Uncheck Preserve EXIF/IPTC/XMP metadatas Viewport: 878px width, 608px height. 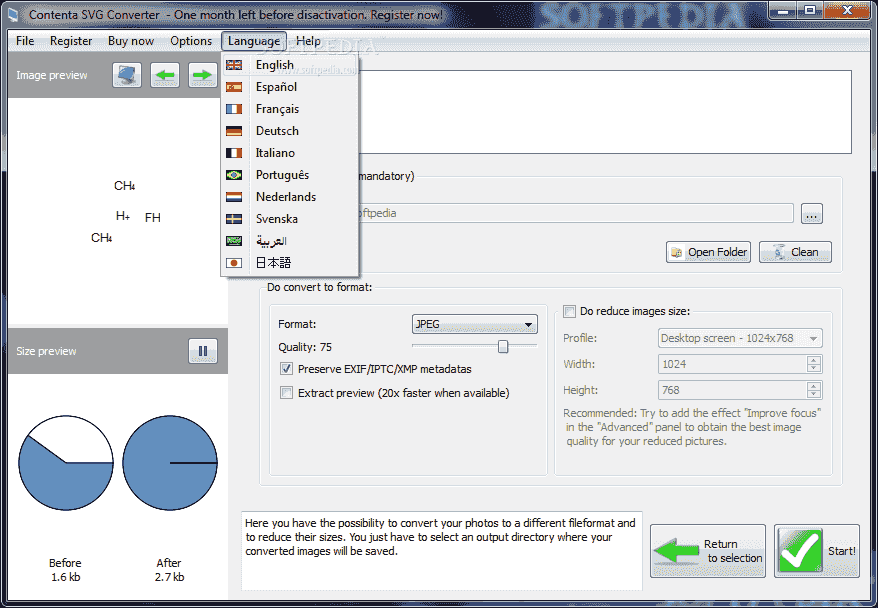(287, 369)
